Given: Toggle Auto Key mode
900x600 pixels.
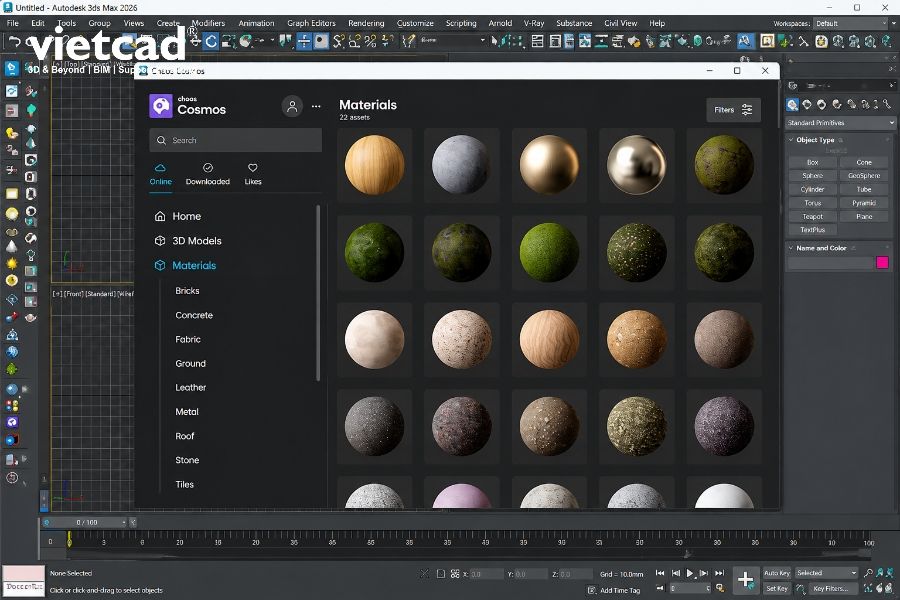Looking at the screenshot, I should pyautogui.click(x=777, y=573).
